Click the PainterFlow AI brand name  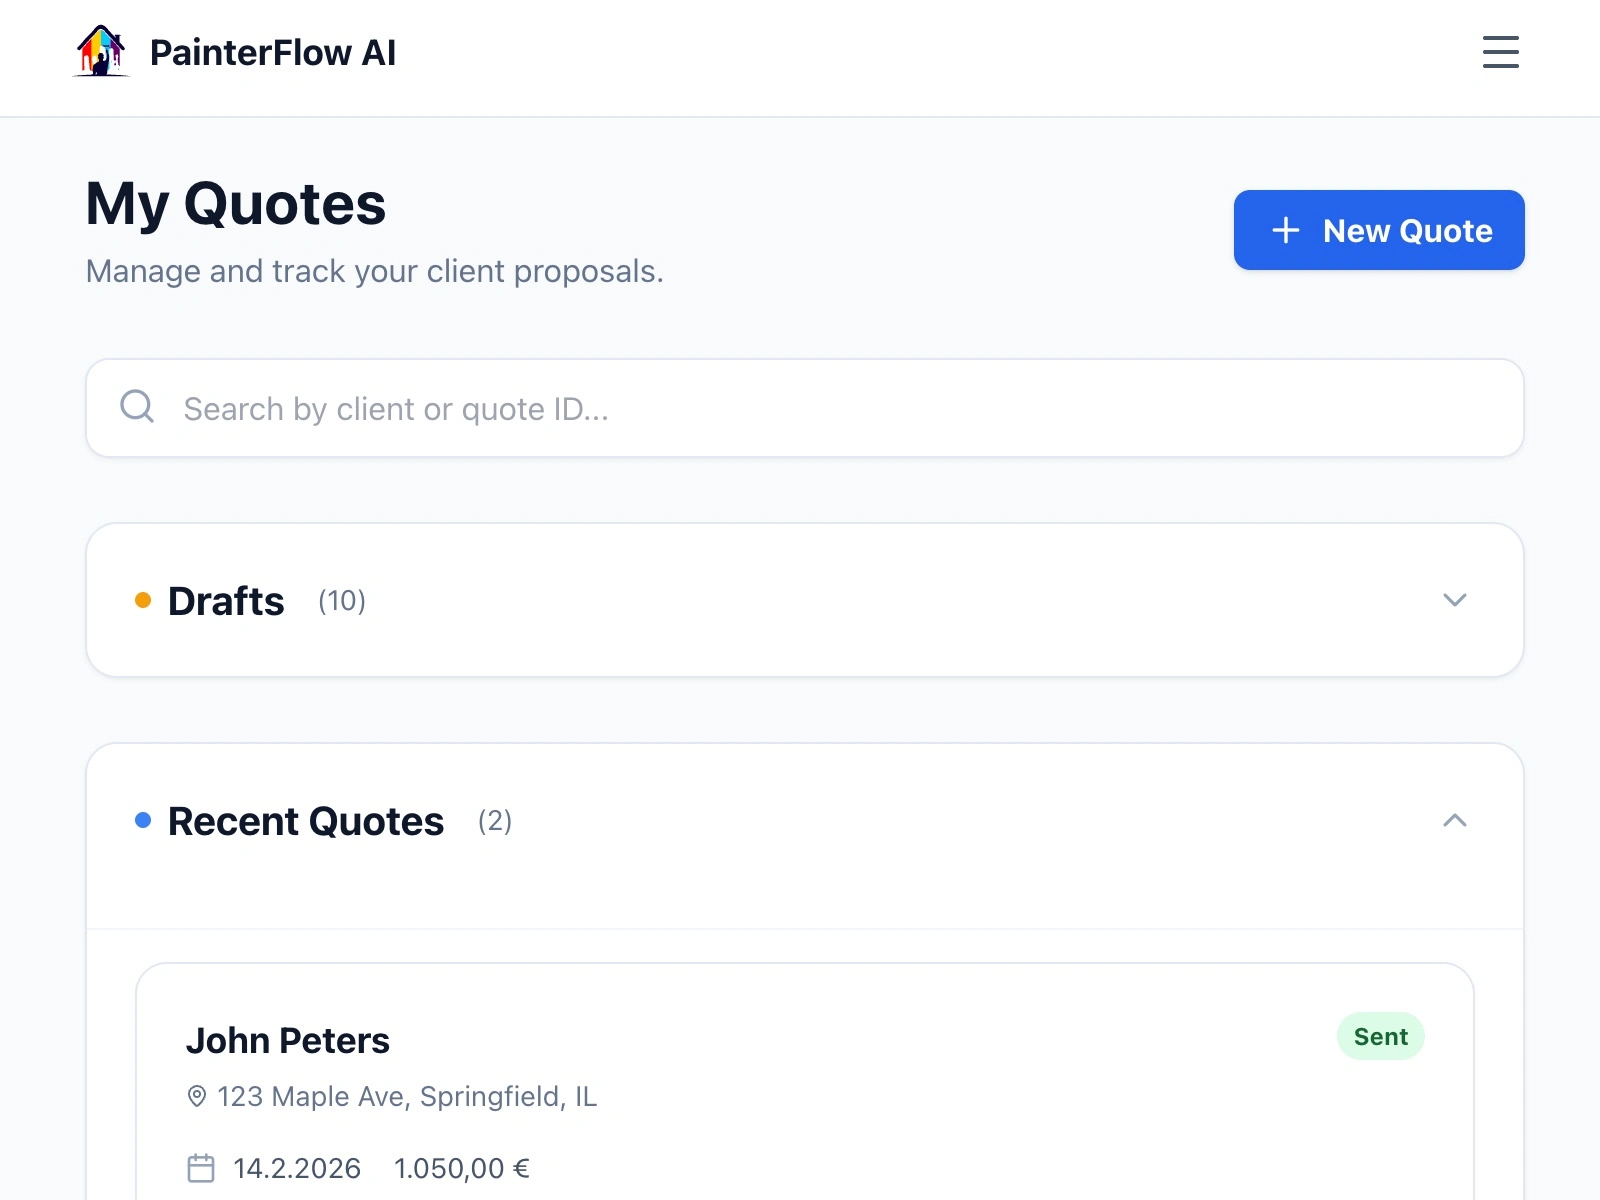273,53
